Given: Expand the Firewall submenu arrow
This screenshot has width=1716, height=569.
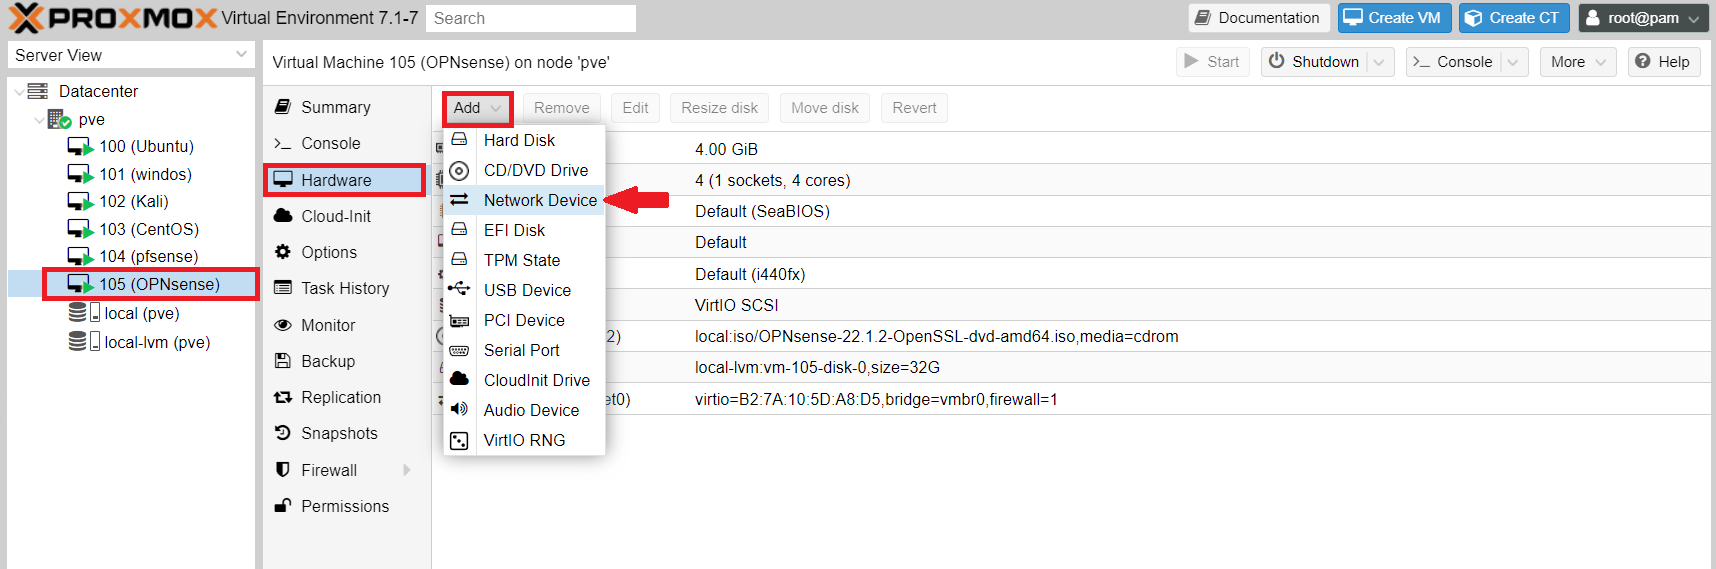Looking at the screenshot, I should [x=407, y=470].
